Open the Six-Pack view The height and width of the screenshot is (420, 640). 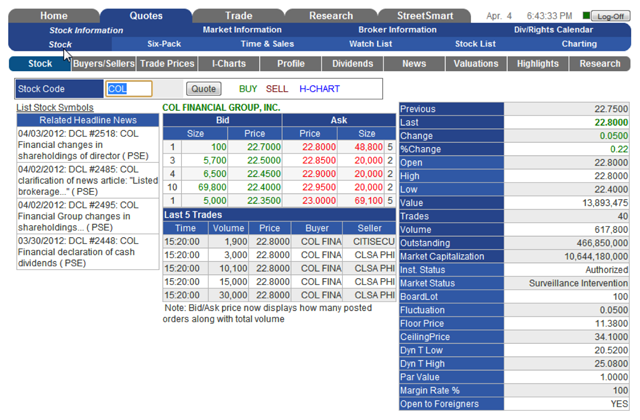point(164,44)
